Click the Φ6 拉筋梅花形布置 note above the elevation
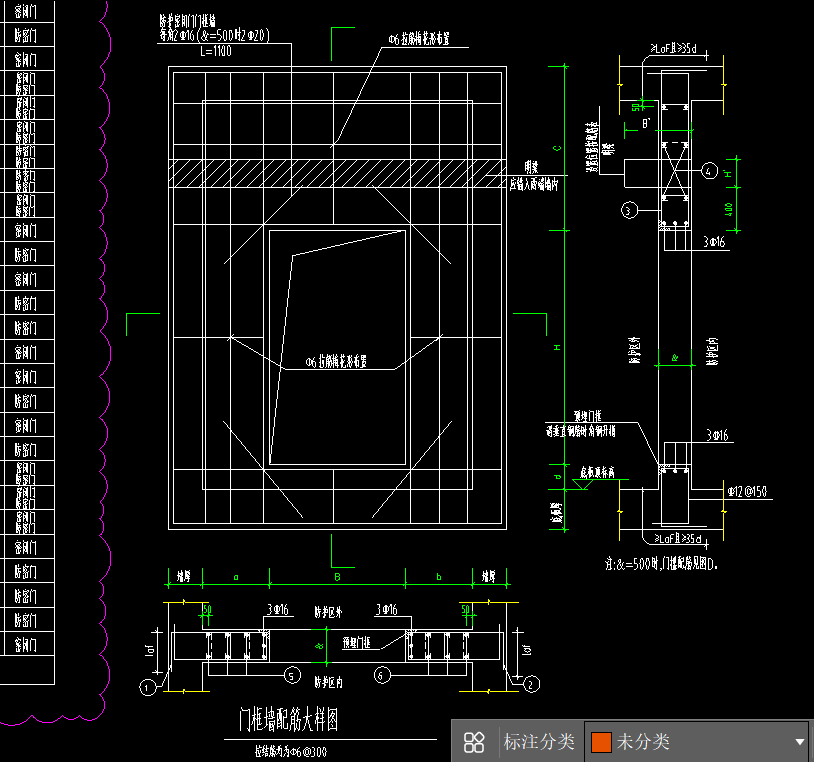 click(418, 39)
